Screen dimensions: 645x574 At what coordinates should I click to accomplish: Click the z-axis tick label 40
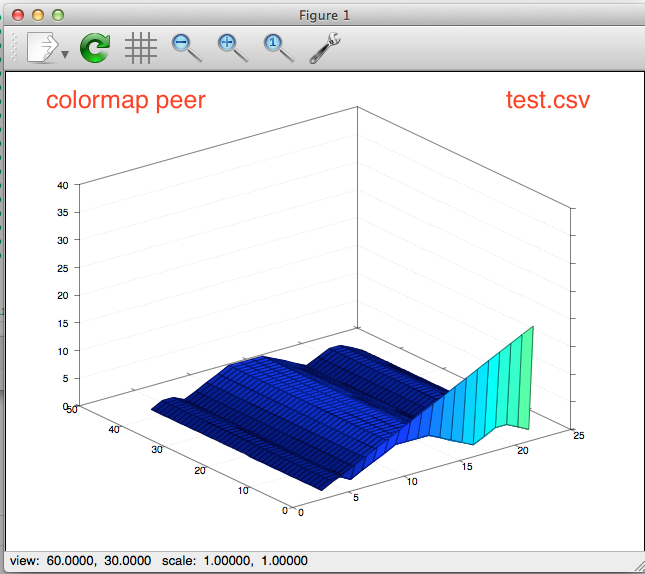coord(63,186)
